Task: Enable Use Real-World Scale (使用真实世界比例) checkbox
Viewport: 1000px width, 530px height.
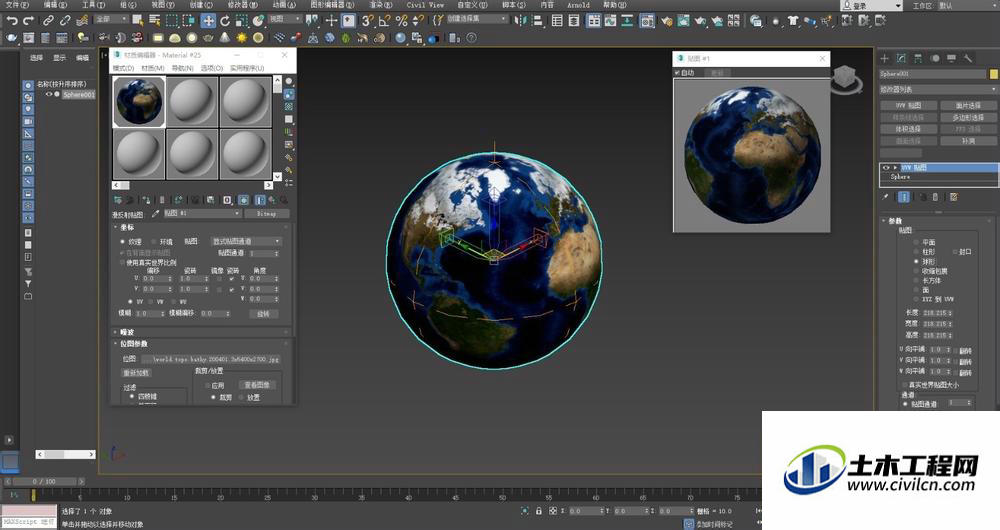Action: 122,262
